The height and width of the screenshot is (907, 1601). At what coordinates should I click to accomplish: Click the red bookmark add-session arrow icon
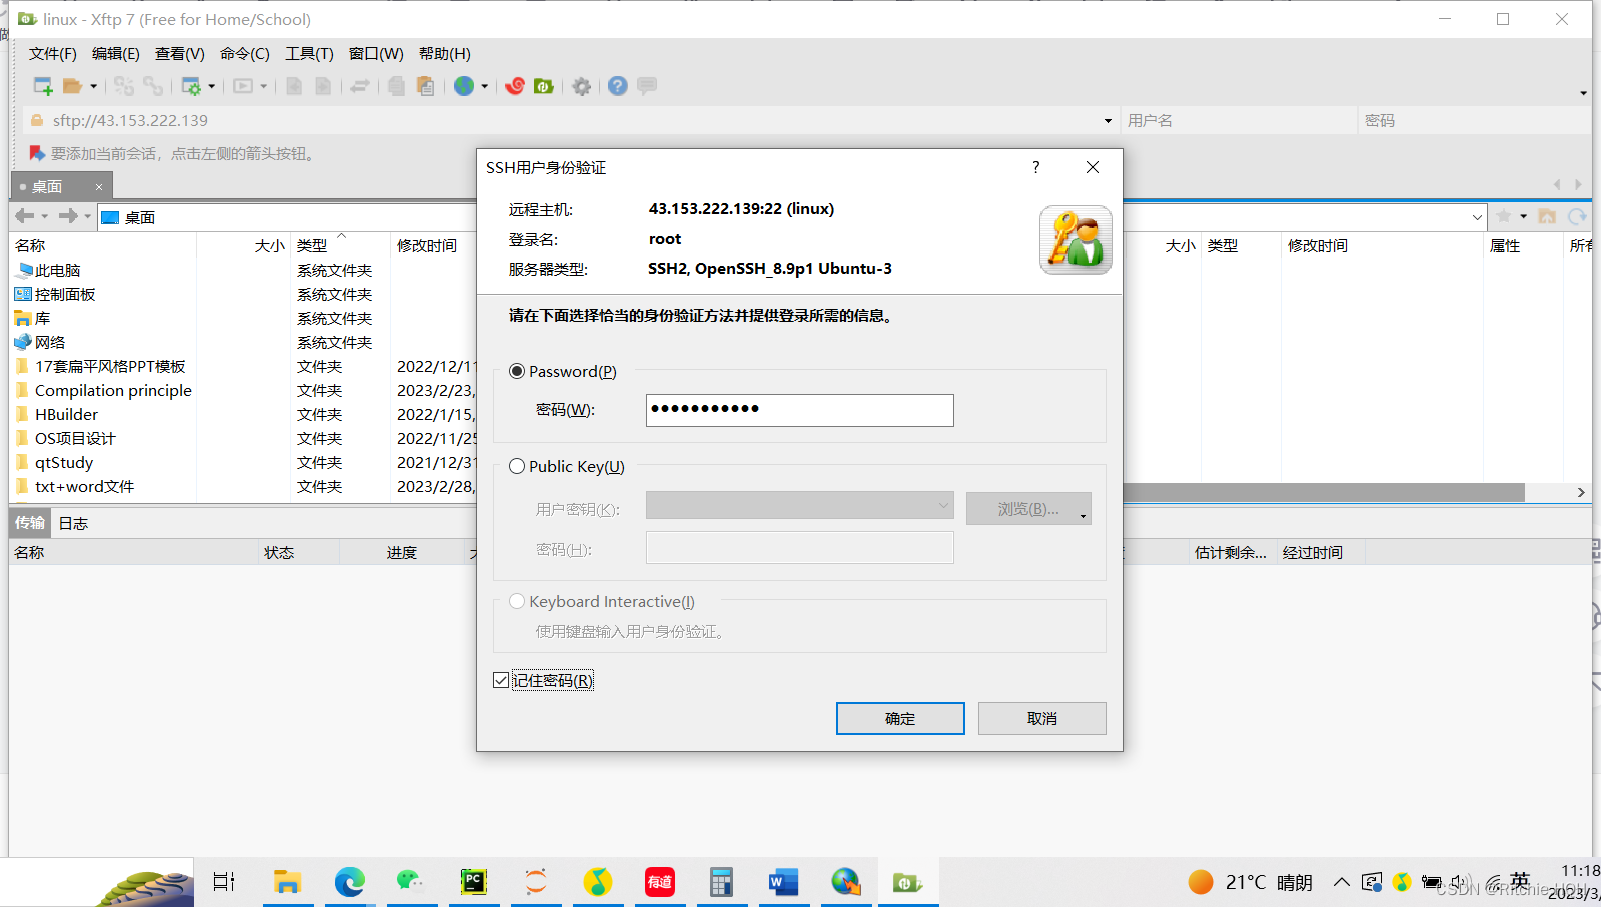click(37, 153)
